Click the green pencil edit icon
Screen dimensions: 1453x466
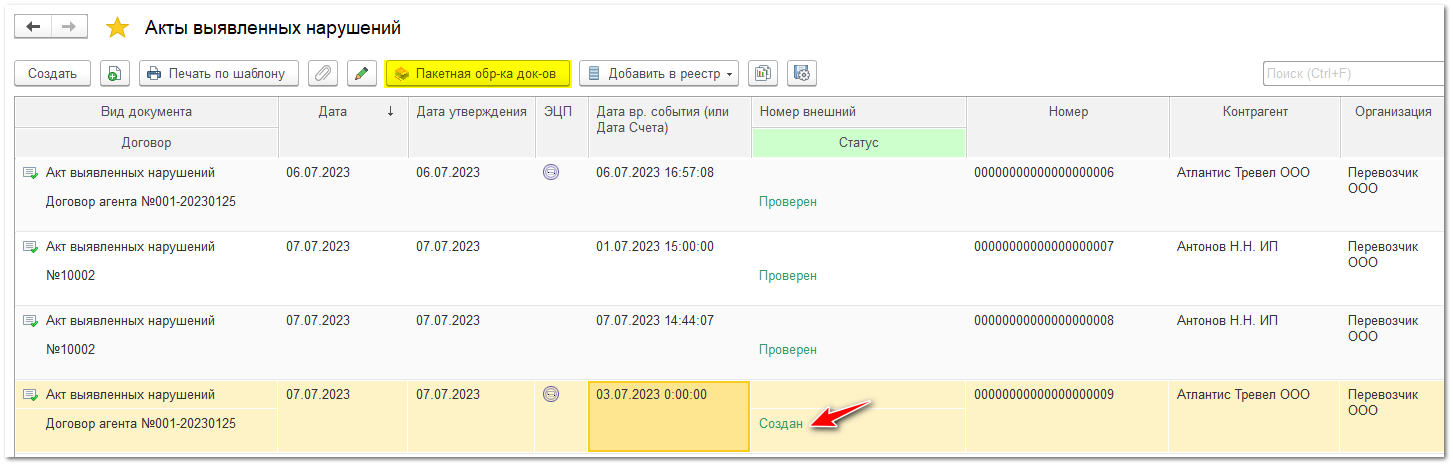click(361, 73)
